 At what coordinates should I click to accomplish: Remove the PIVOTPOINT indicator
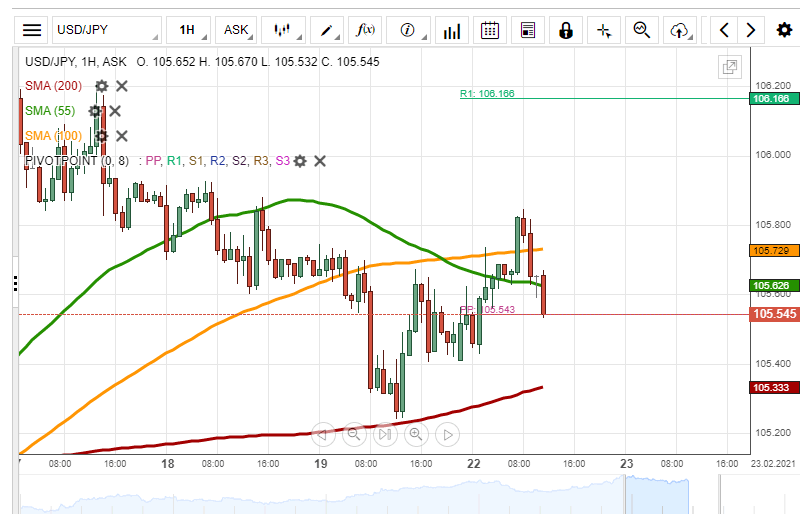(320, 161)
